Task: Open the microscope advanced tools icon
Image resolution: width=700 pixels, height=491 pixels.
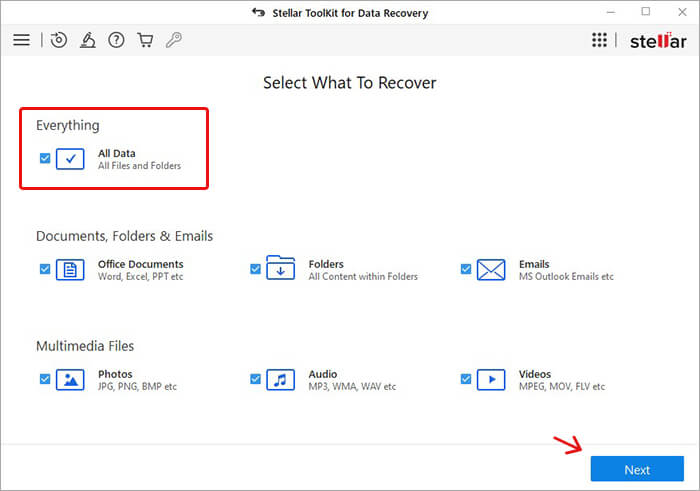Action: [x=88, y=40]
